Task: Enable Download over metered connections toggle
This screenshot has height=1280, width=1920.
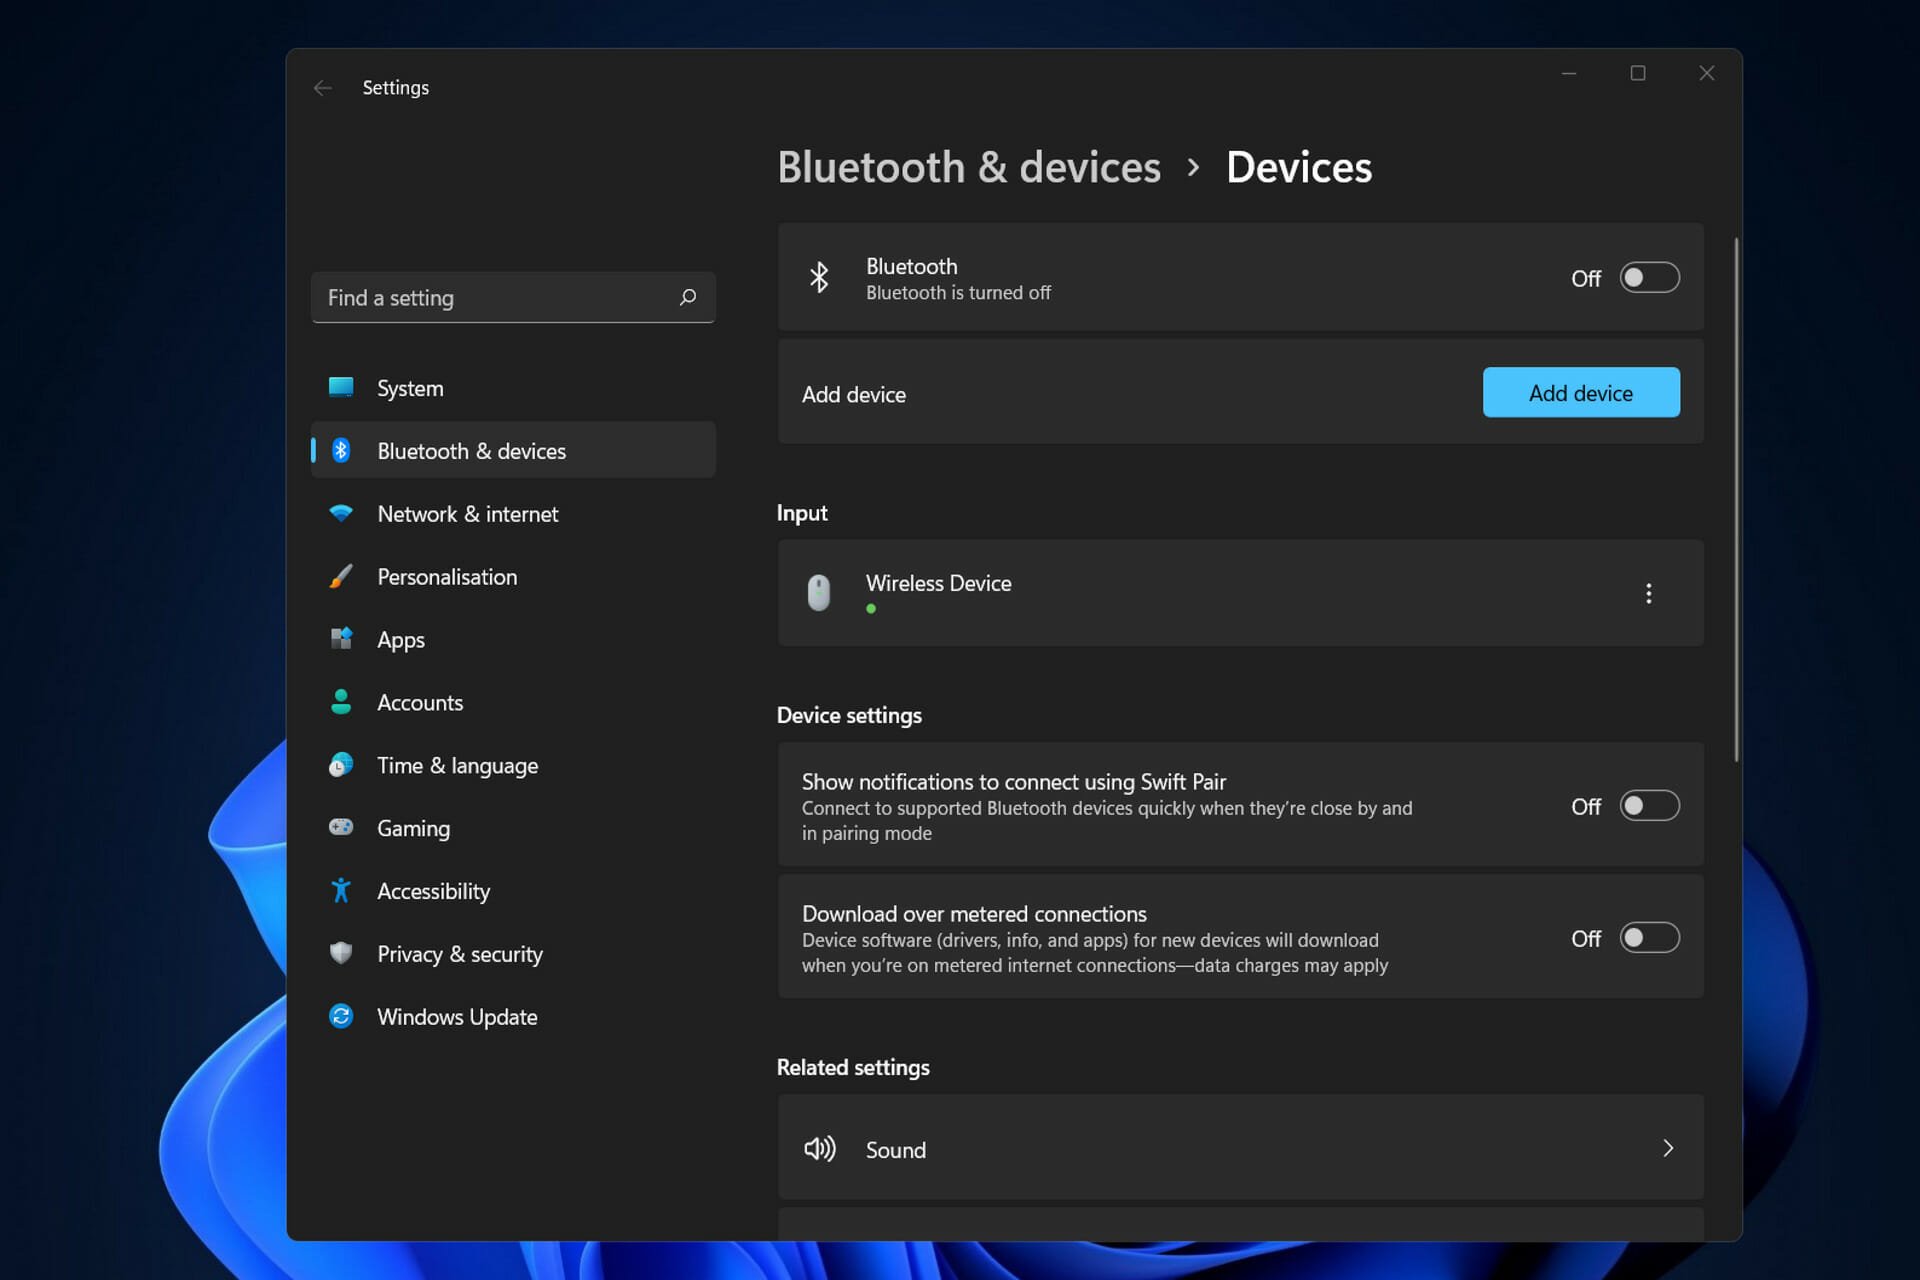Action: pos(1649,937)
